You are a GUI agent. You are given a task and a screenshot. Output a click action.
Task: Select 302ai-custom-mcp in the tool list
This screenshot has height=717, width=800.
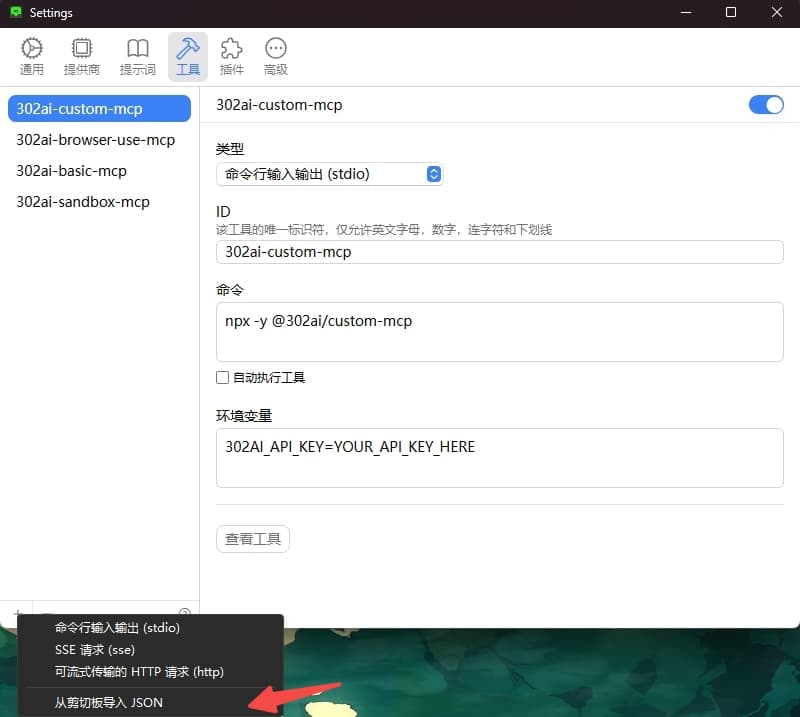coord(99,109)
